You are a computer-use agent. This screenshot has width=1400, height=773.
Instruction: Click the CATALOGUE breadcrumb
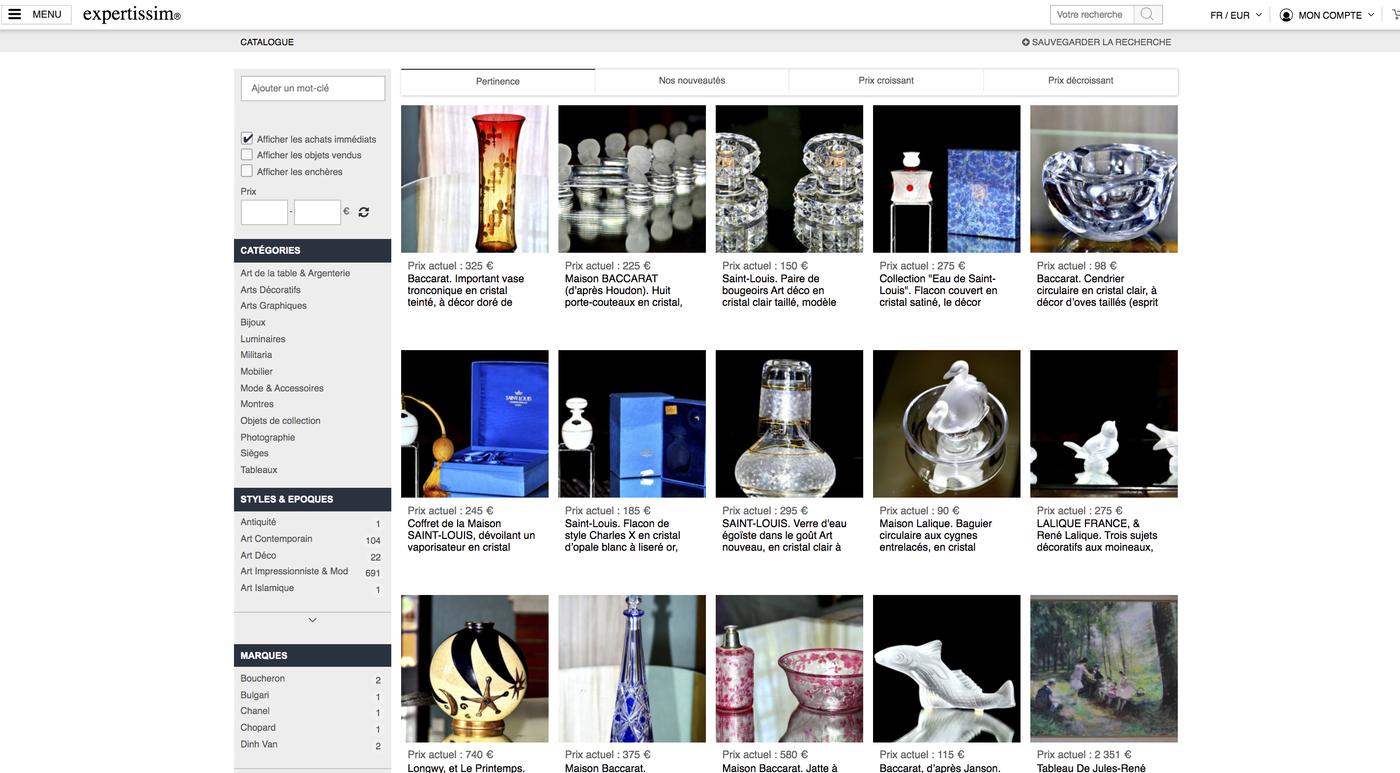267,42
